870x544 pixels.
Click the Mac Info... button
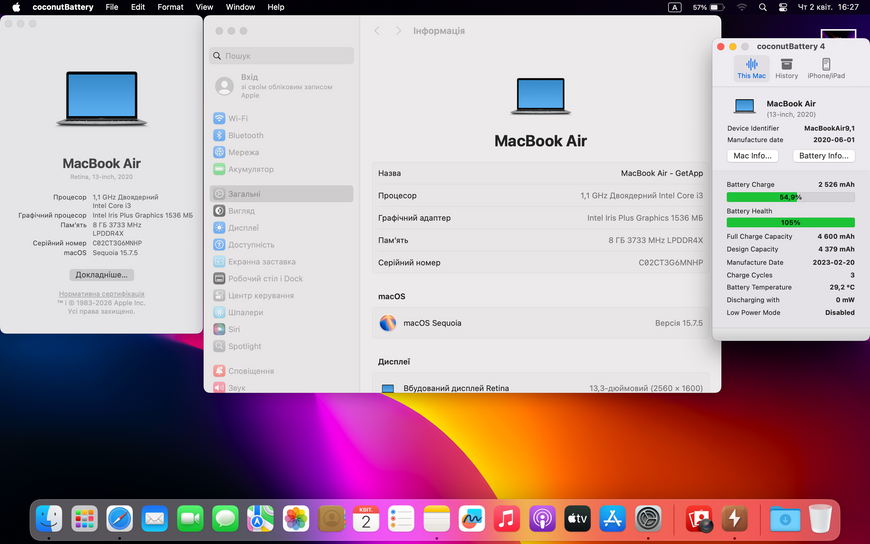coord(752,156)
